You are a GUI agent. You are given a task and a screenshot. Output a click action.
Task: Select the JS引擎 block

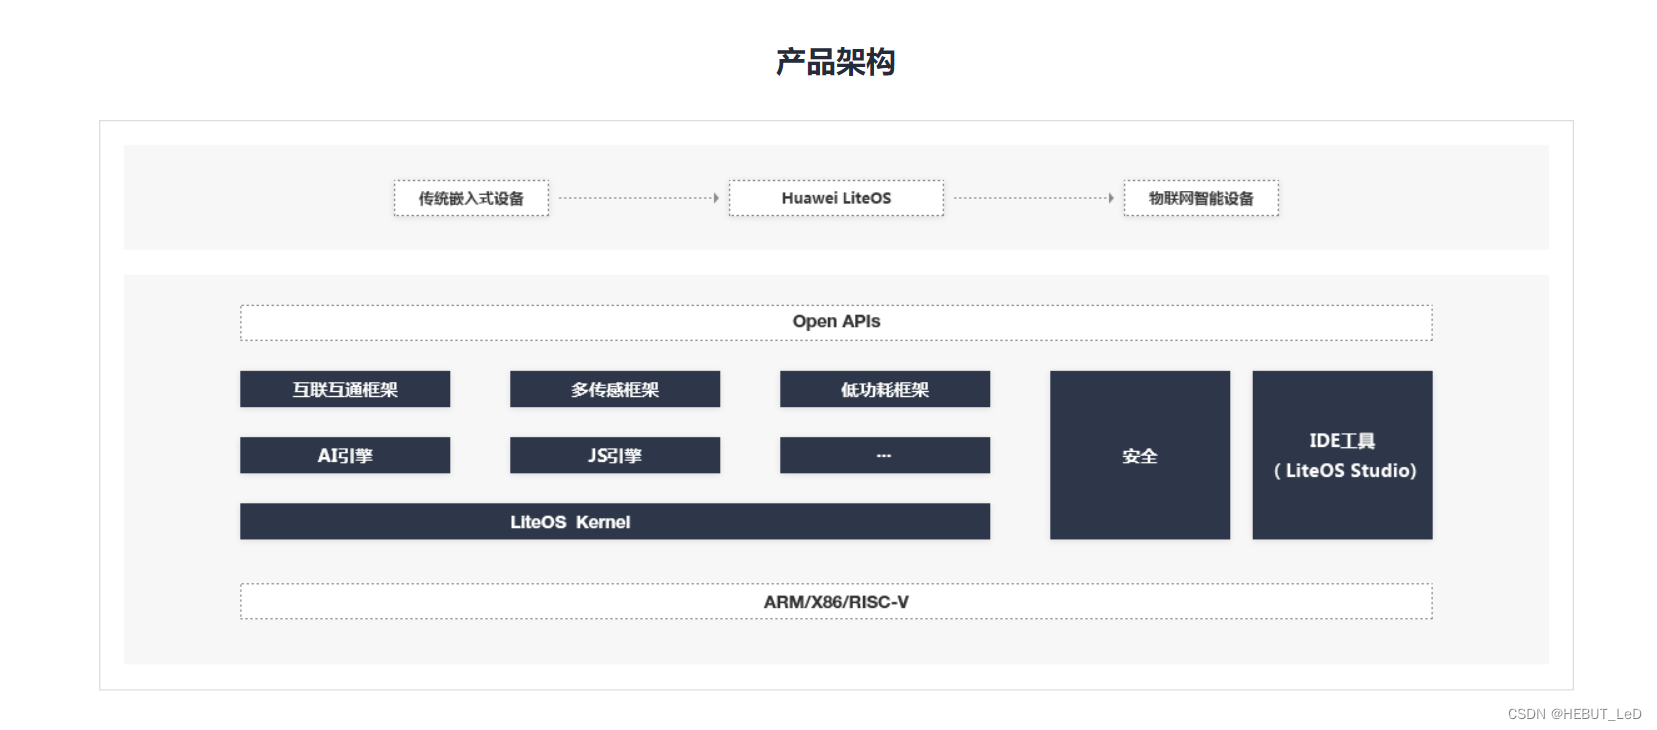pos(615,455)
